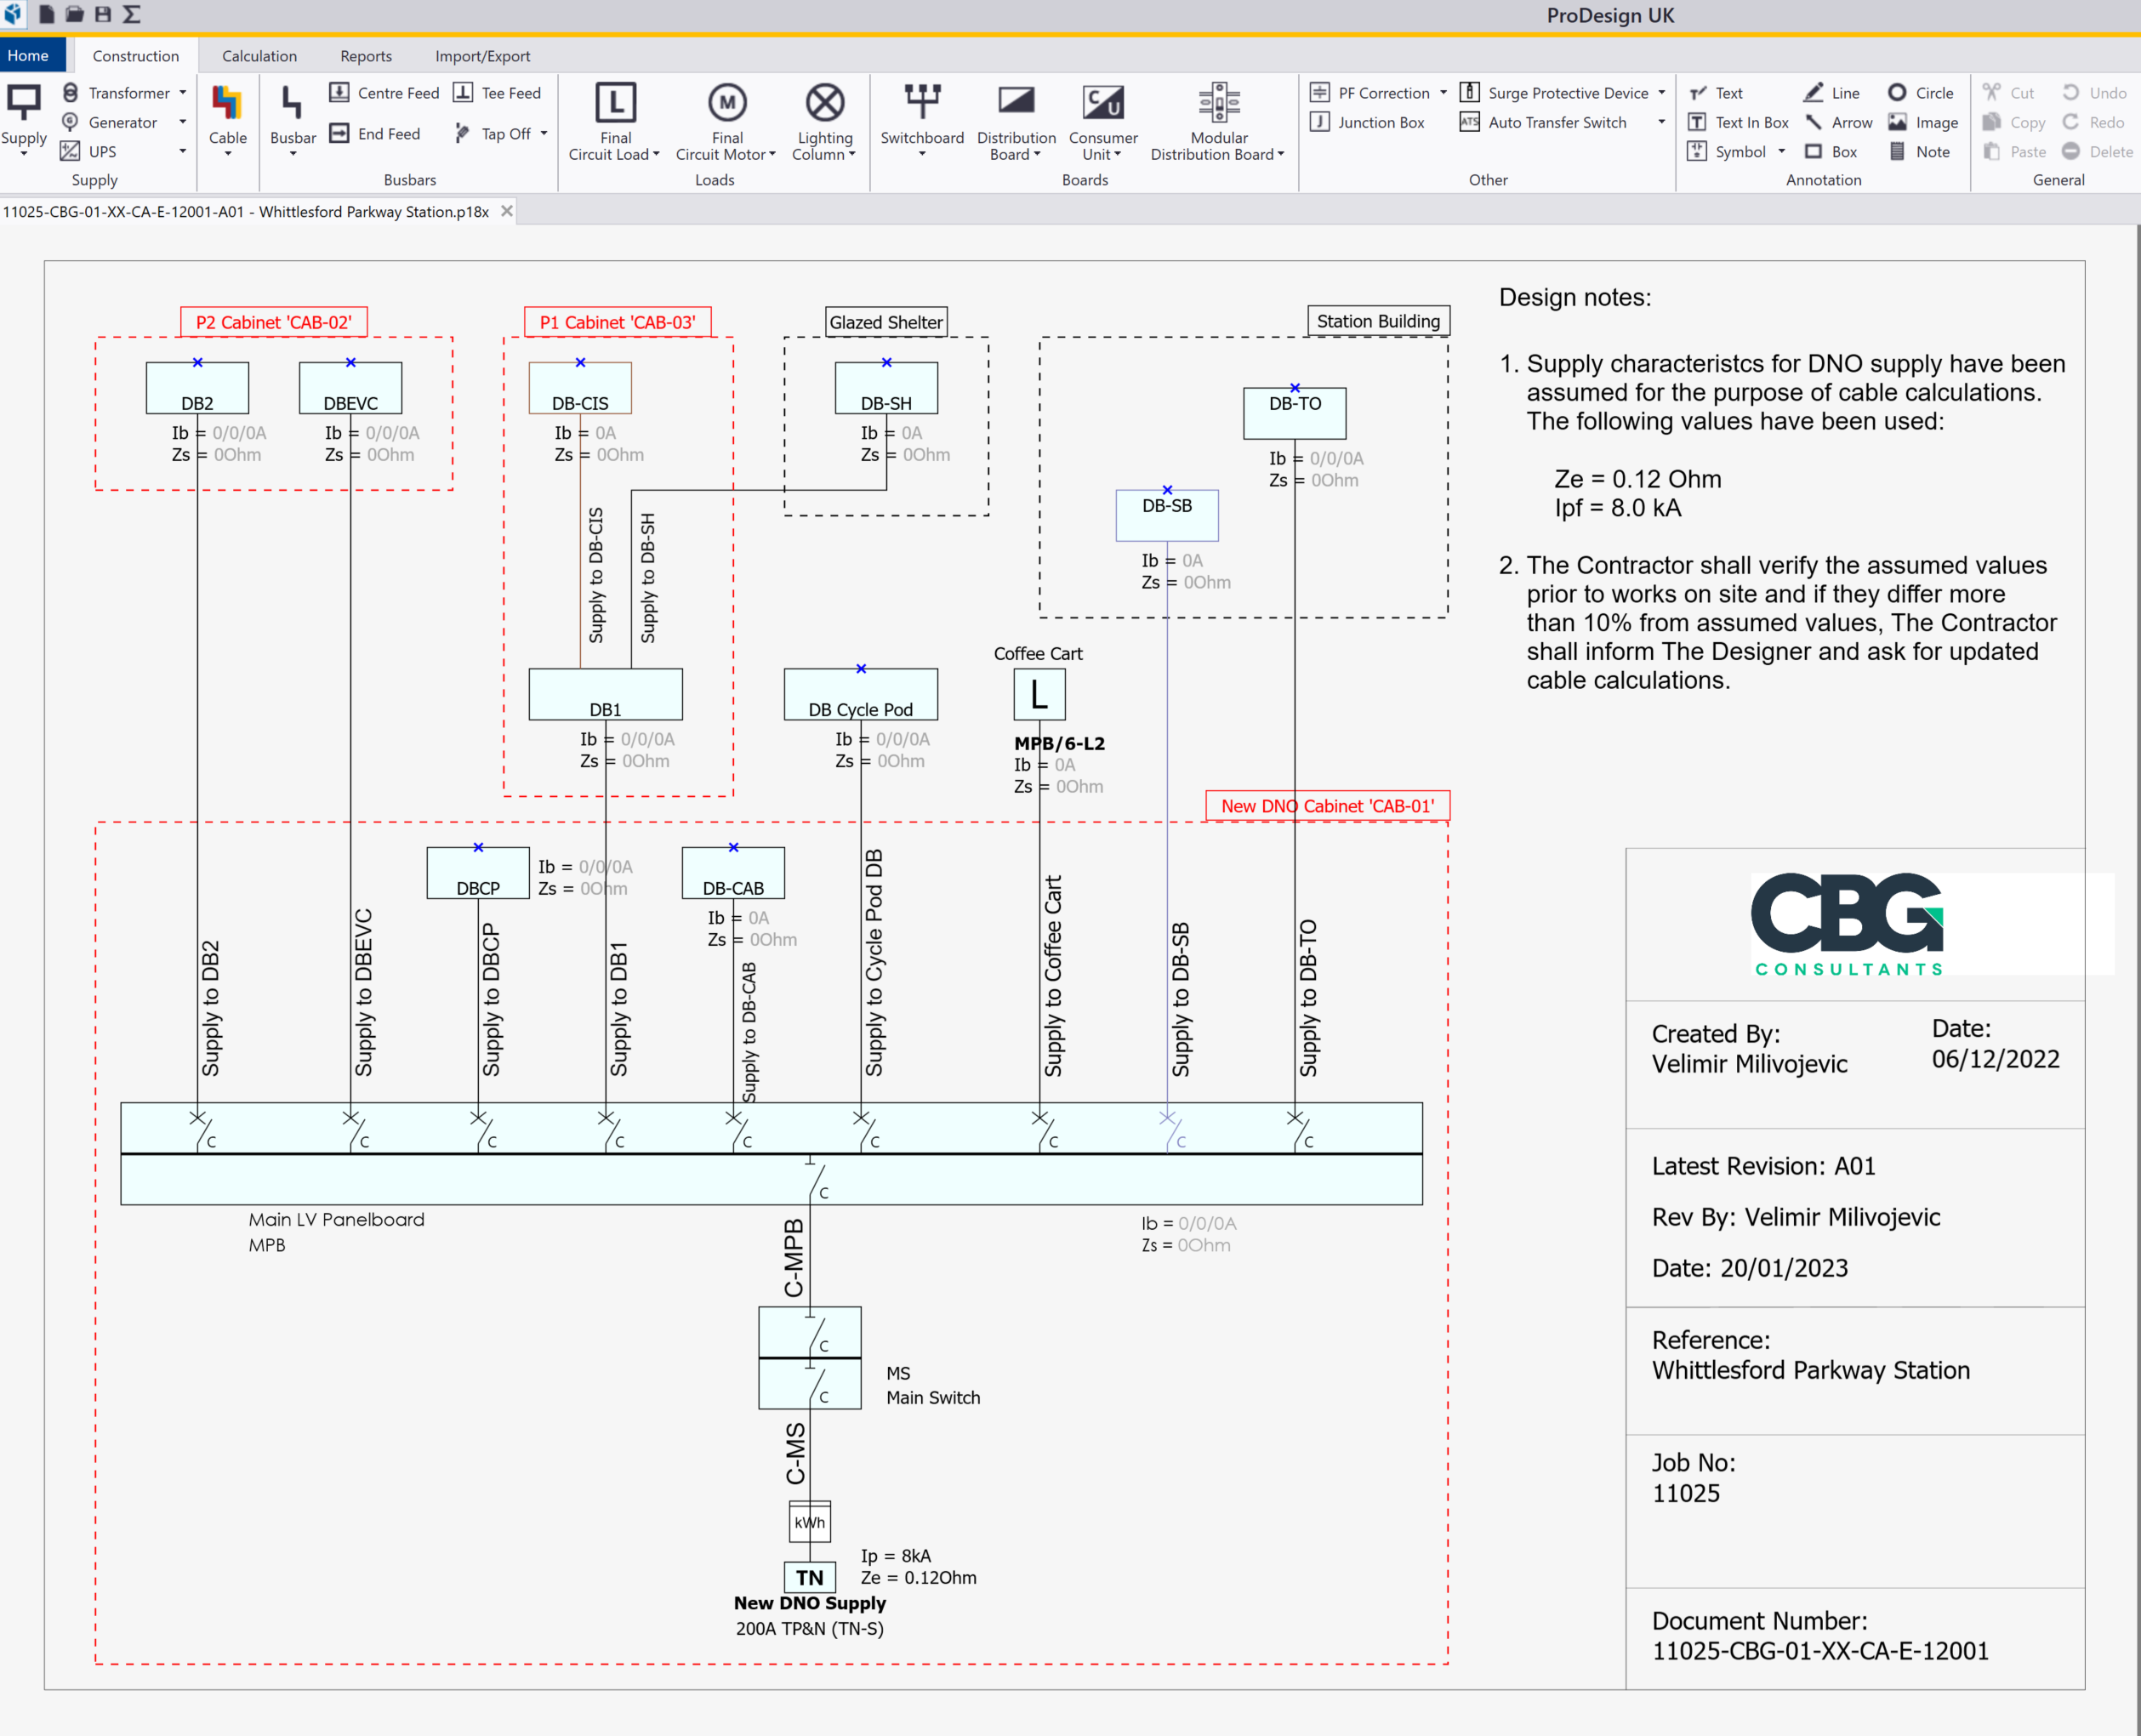Add a Tap Off unit

tap(493, 133)
